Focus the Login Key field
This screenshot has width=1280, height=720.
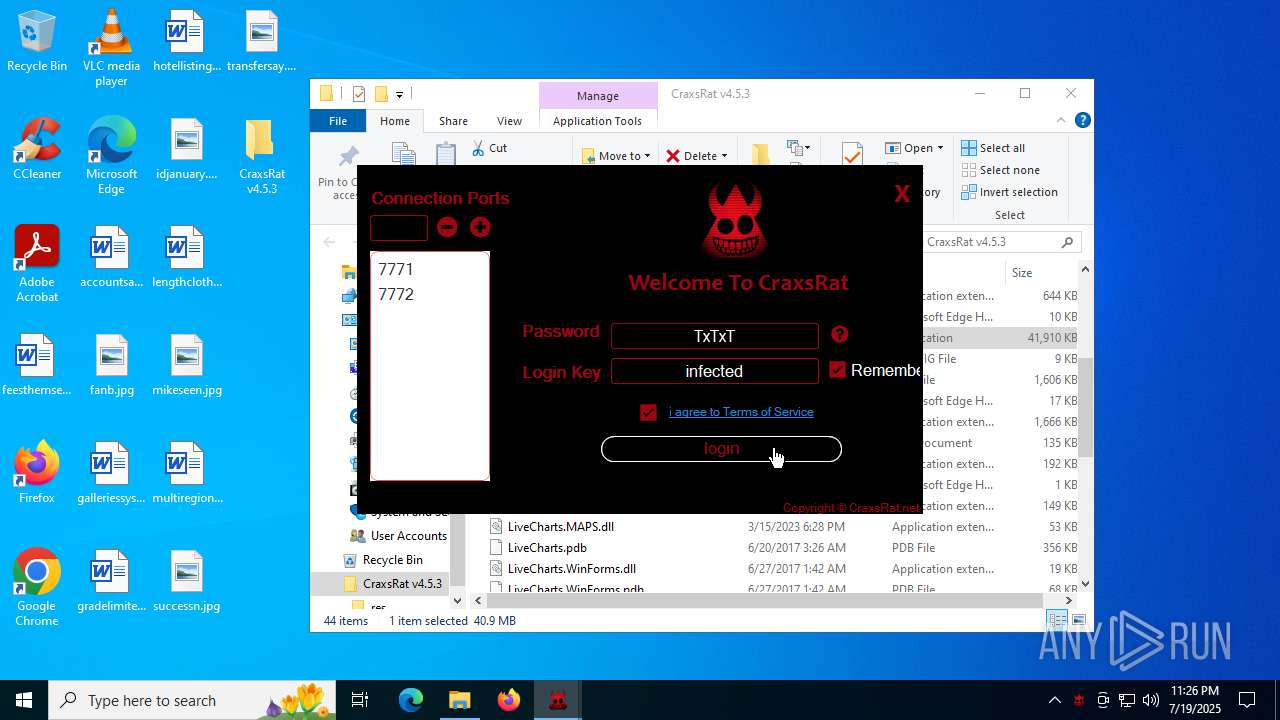[714, 371]
